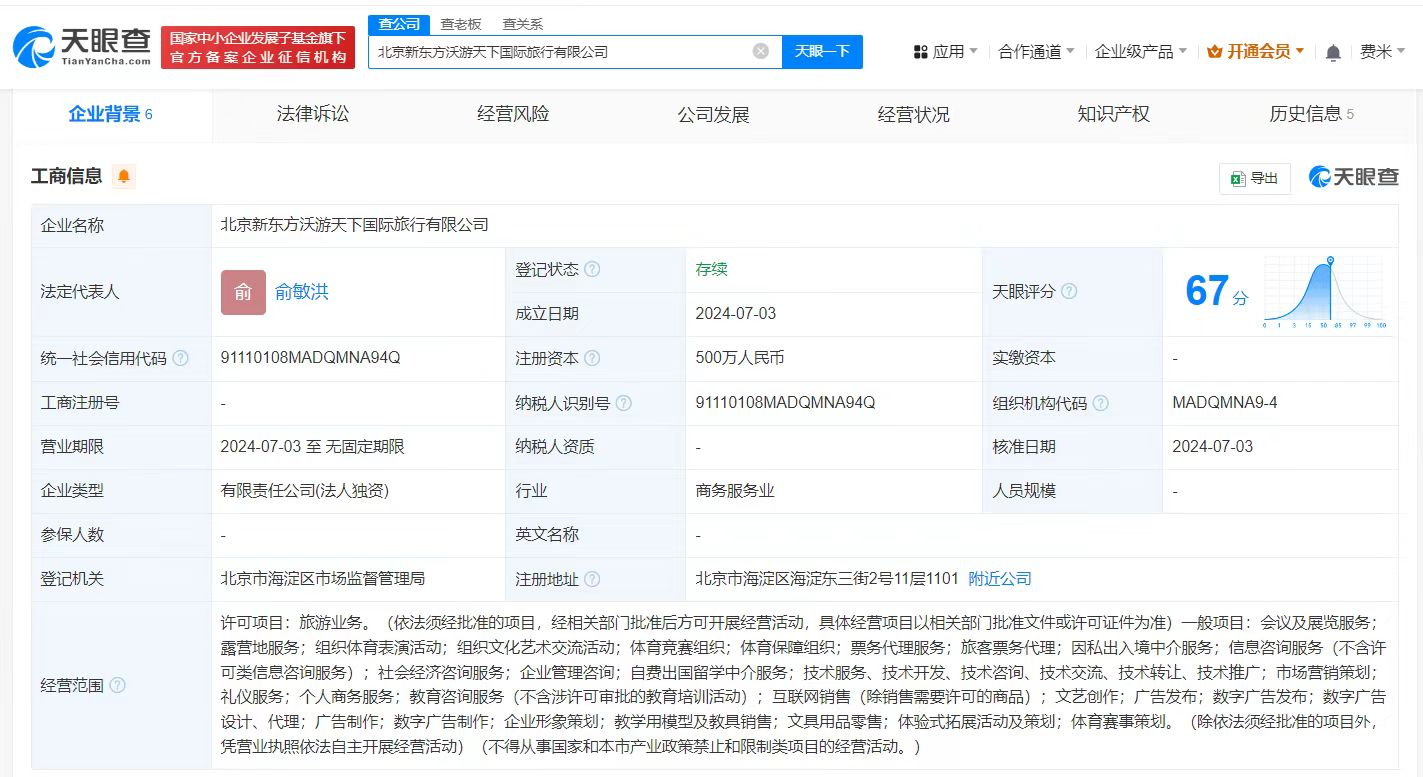Click help icon next to 登记状态
Screen dimensions: 1423x777
pyautogui.click(x=592, y=269)
